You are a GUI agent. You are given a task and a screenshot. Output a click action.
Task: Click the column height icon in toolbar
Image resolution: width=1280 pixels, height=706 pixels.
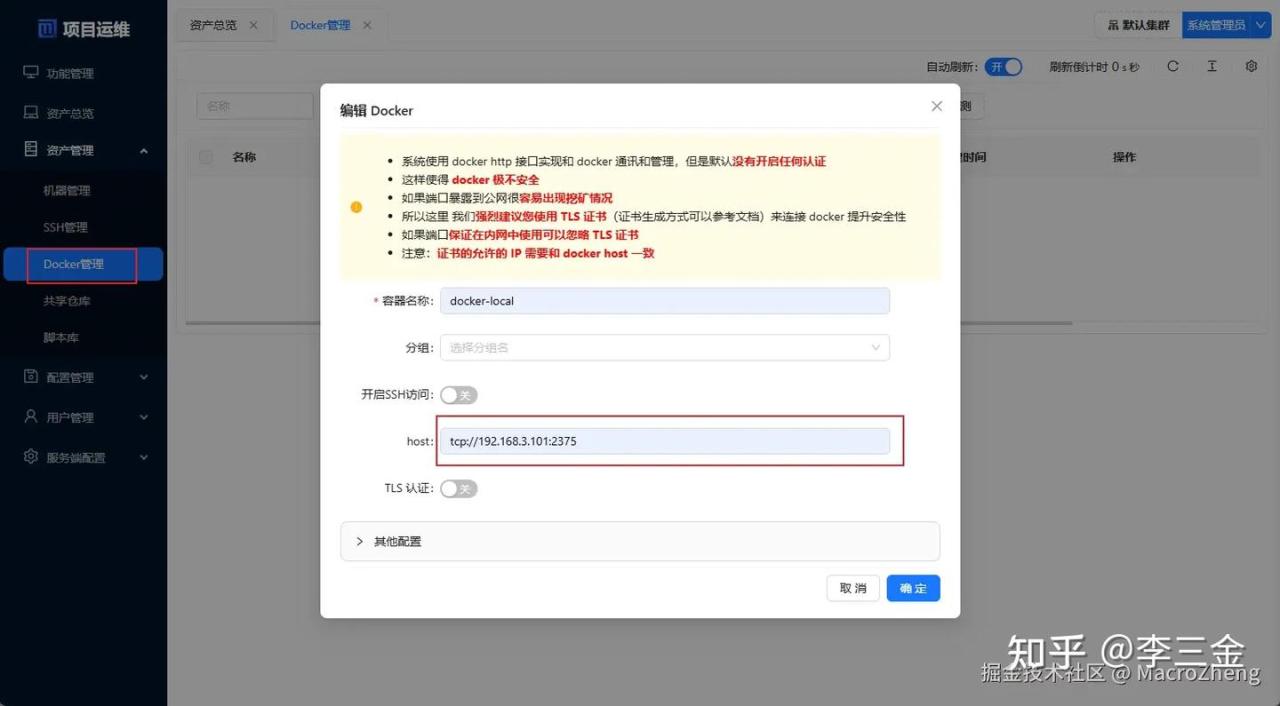tap(1212, 67)
